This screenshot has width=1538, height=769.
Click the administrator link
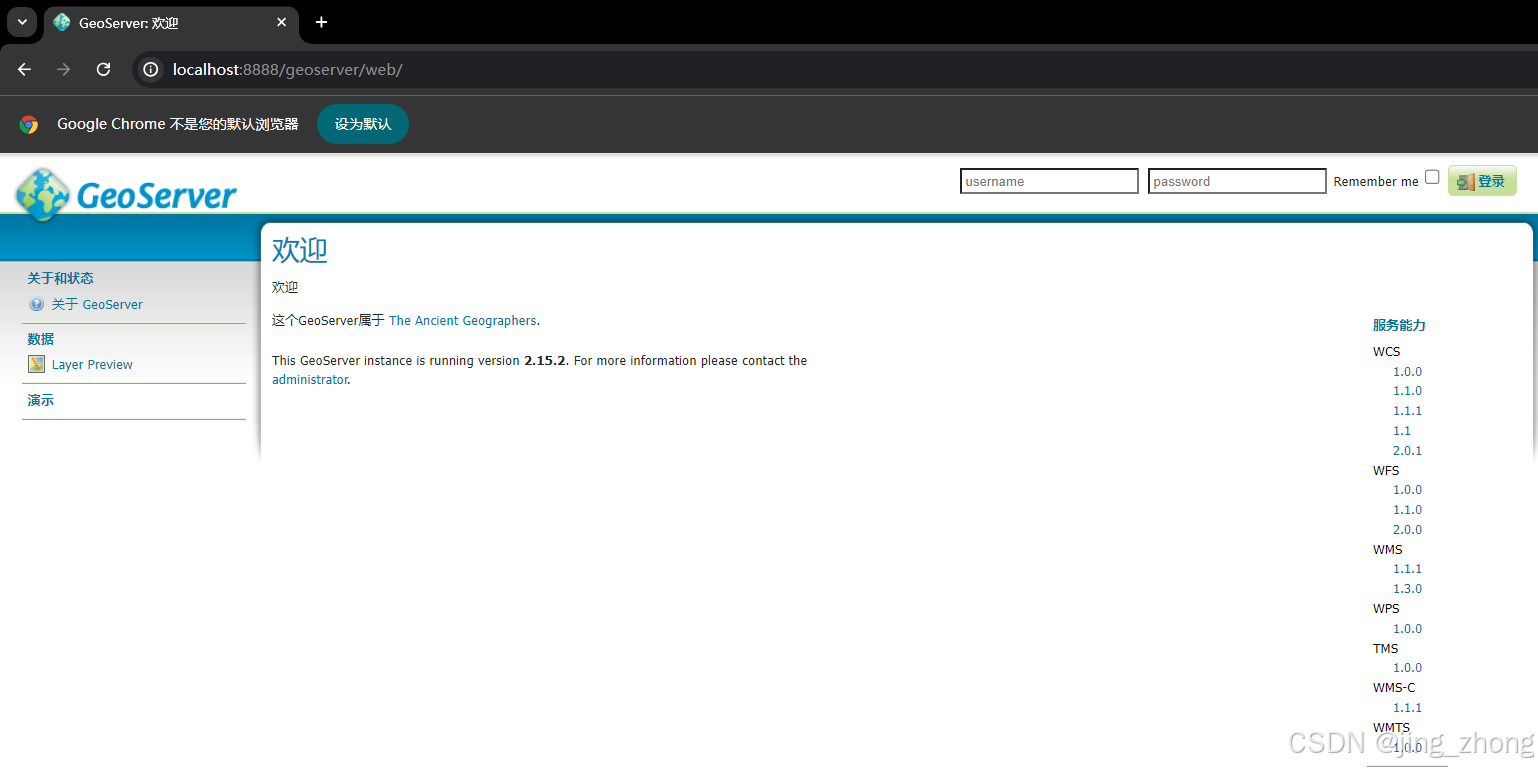point(310,380)
